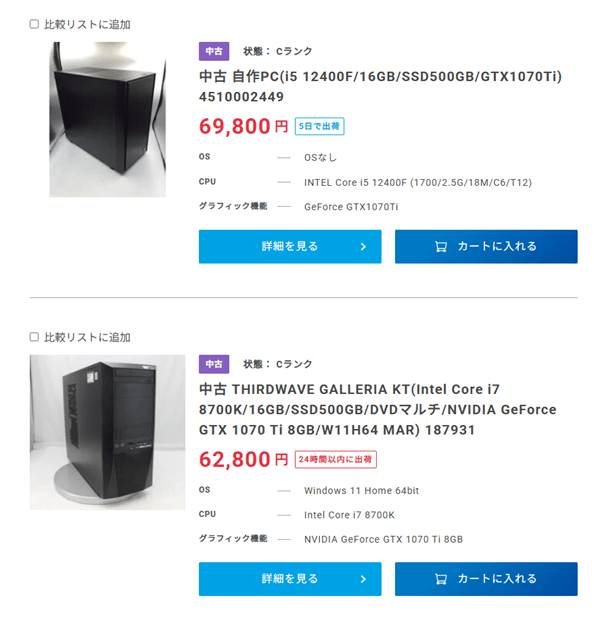Click 詳細を見る for the 62,800円 PC
Image resolution: width=600 pixels, height=621 pixels.
(290, 579)
